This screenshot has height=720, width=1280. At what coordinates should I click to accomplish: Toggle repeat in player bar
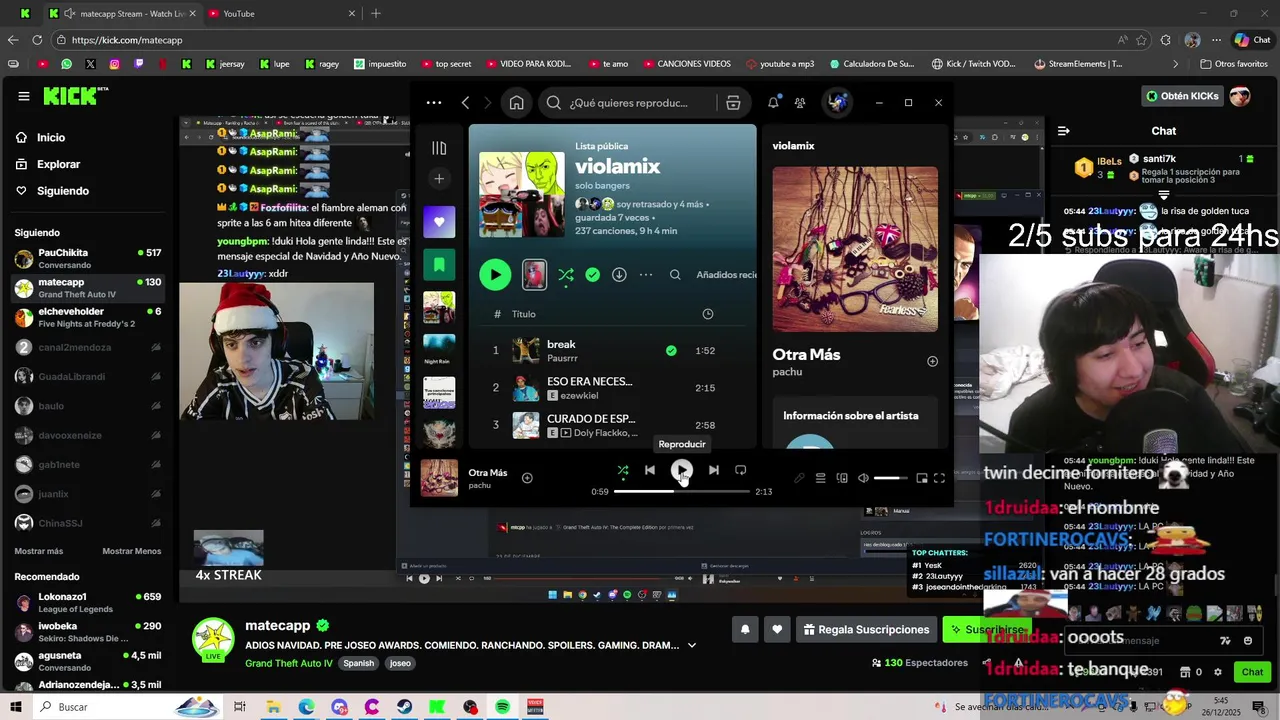click(740, 470)
